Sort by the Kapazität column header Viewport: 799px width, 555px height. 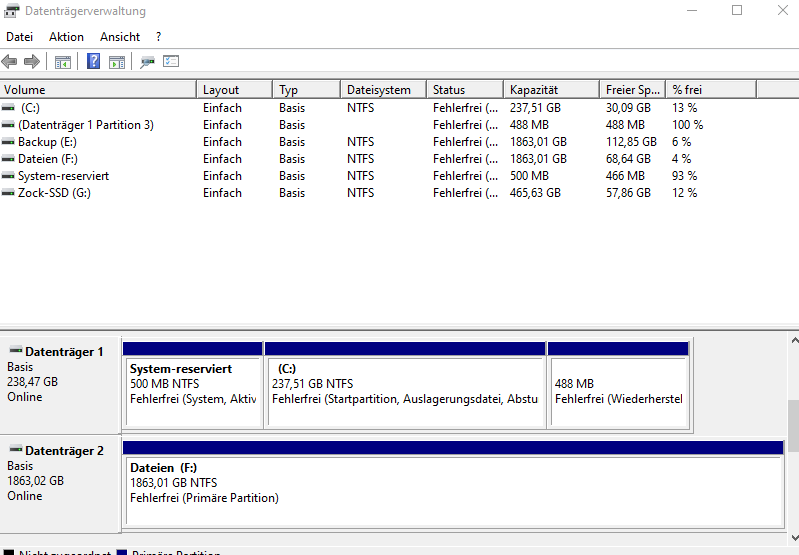(x=552, y=90)
